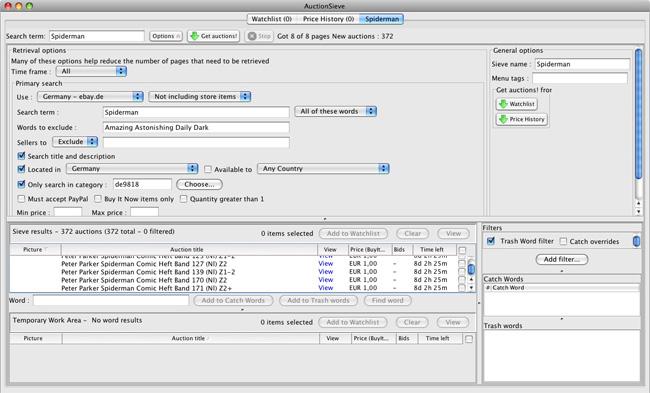Image resolution: width=650 pixels, height=393 pixels.
Task: Enable Buy It Now items only checkbox
Action: 98,199
